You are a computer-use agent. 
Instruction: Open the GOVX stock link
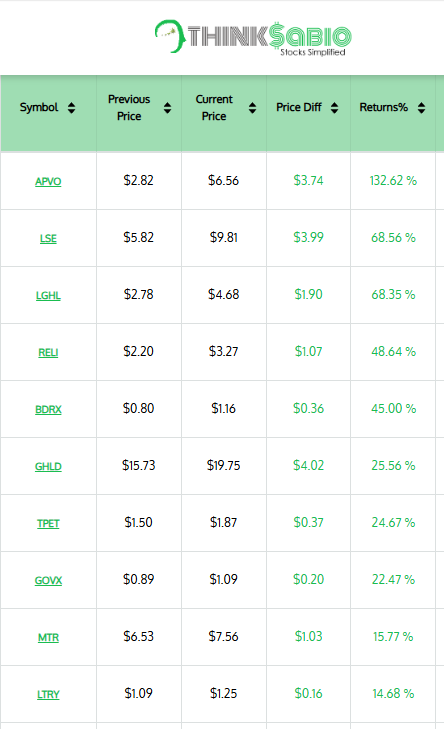pos(48,580)
